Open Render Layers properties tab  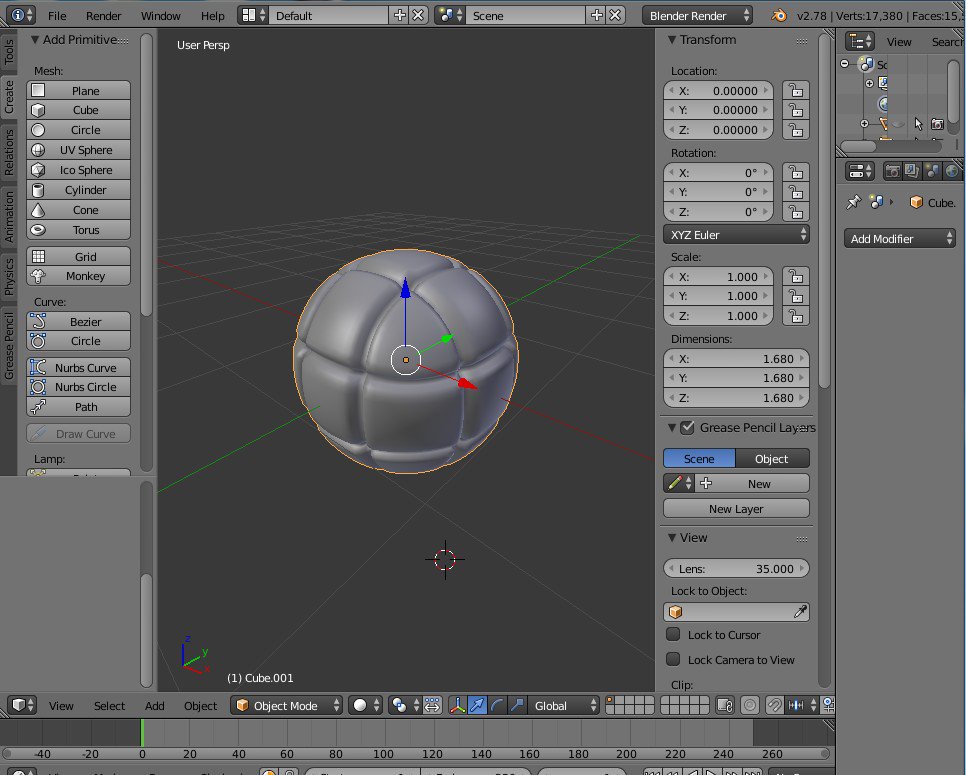pos(912,171)
